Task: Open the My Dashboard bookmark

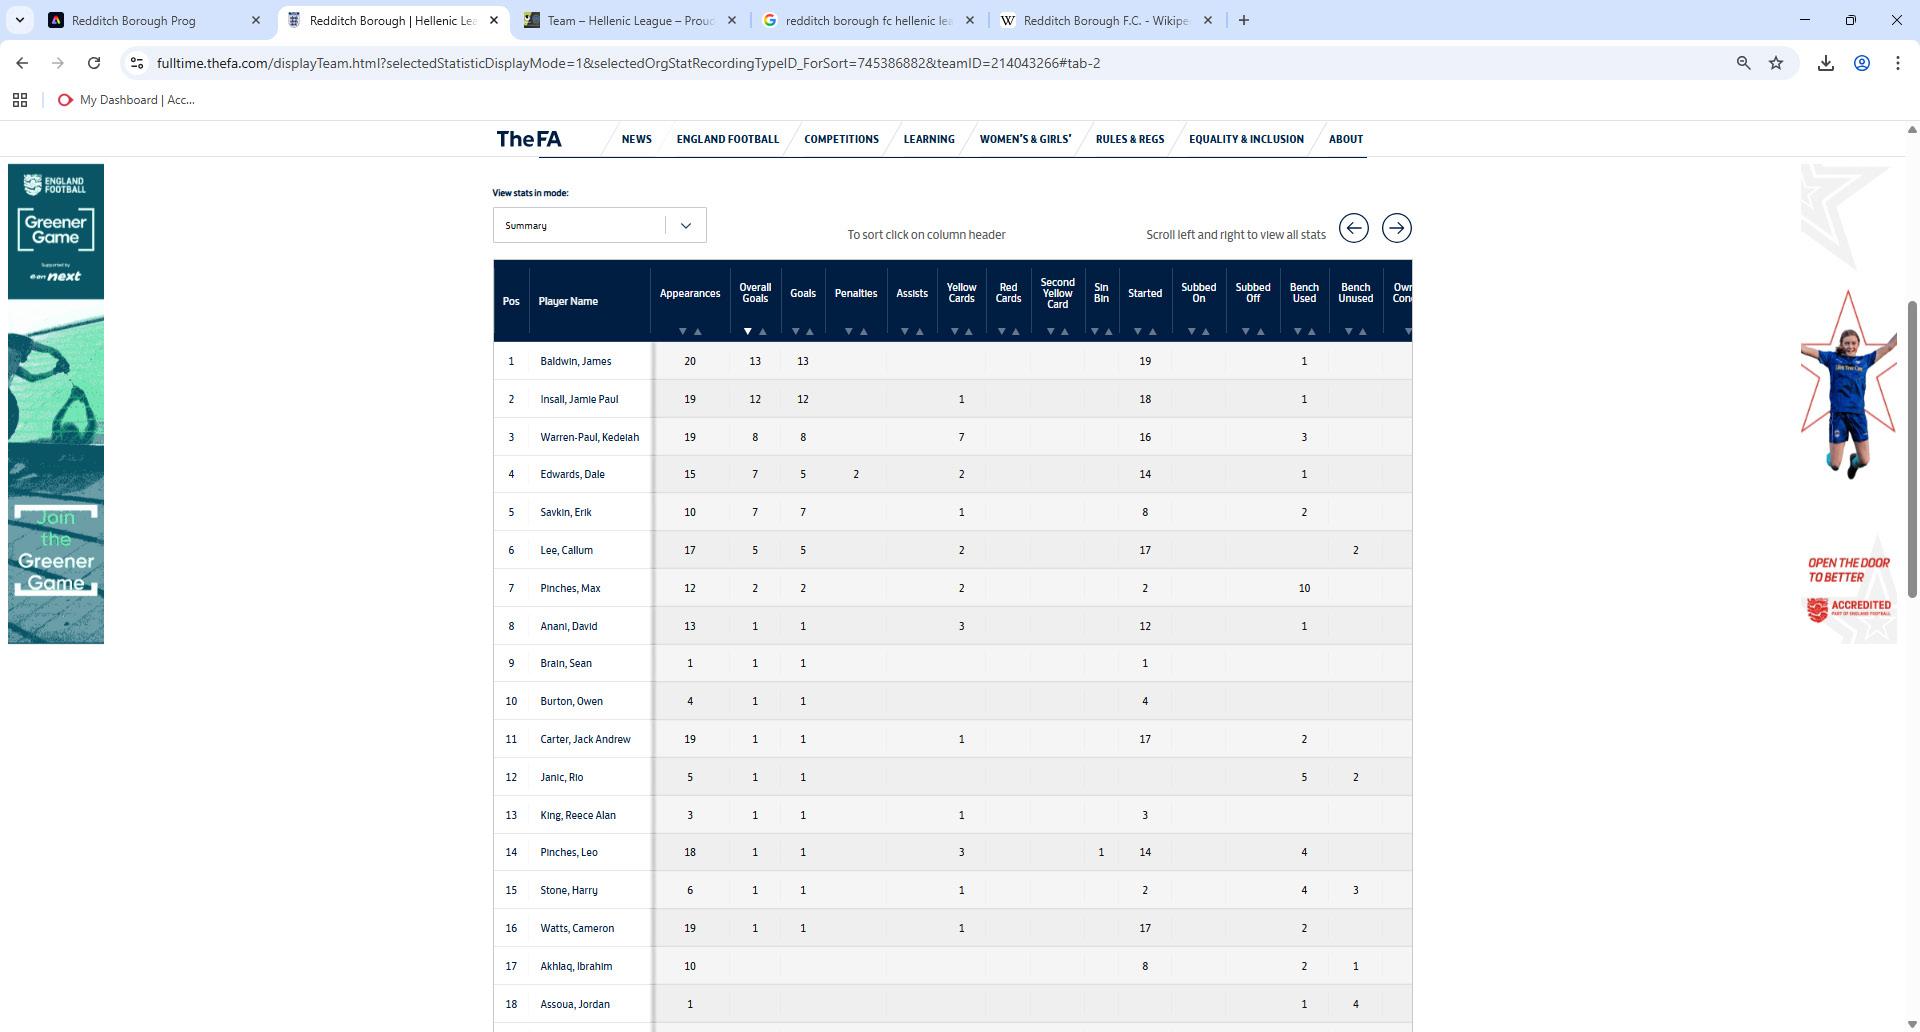Action: pos(126,100)
